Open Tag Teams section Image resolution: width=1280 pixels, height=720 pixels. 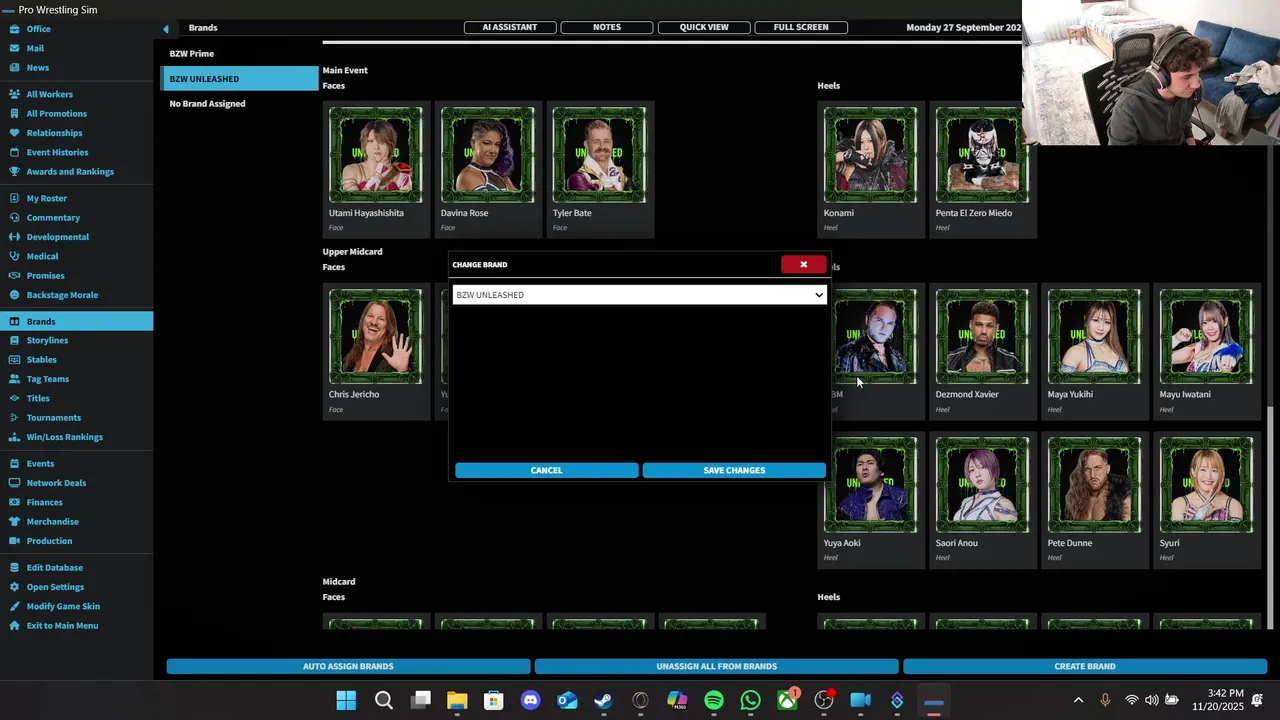tap(47, 379)
